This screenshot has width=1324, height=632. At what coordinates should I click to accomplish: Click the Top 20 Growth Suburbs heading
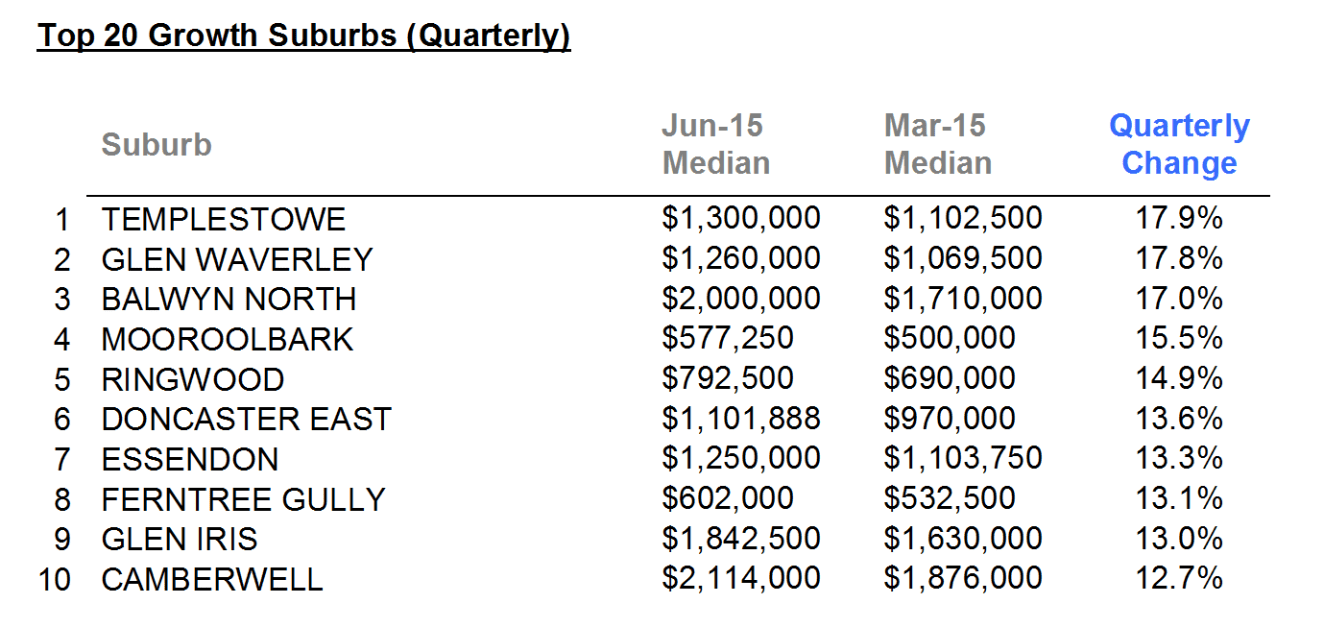[304, 36]
